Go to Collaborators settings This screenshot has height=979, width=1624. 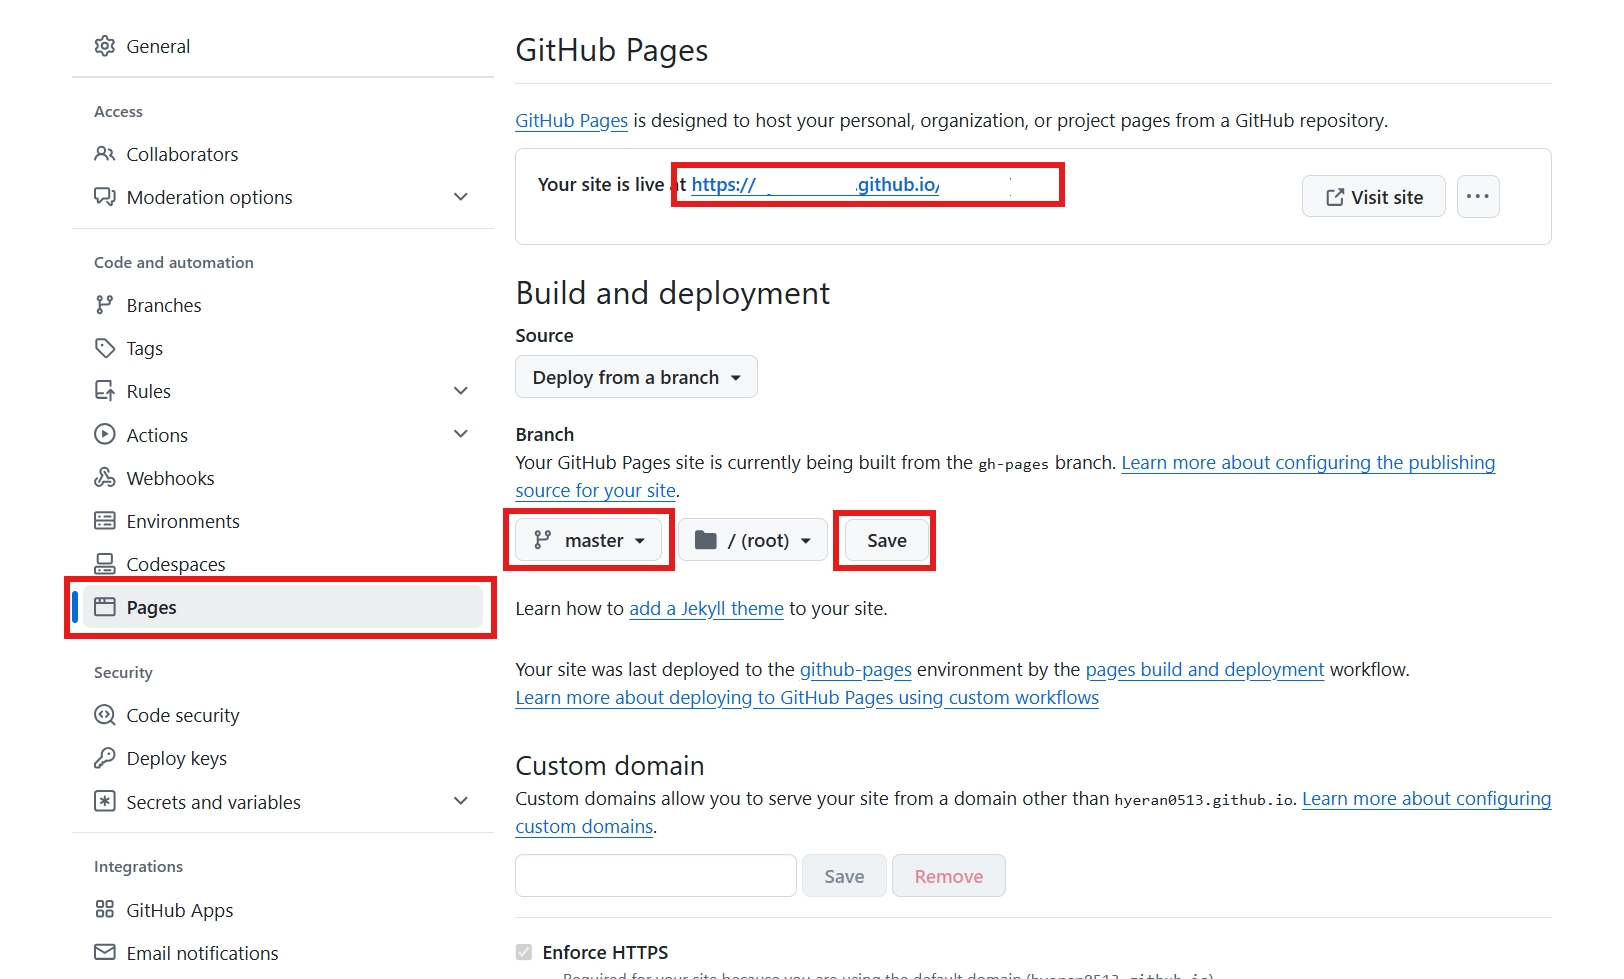pos(283,154)
